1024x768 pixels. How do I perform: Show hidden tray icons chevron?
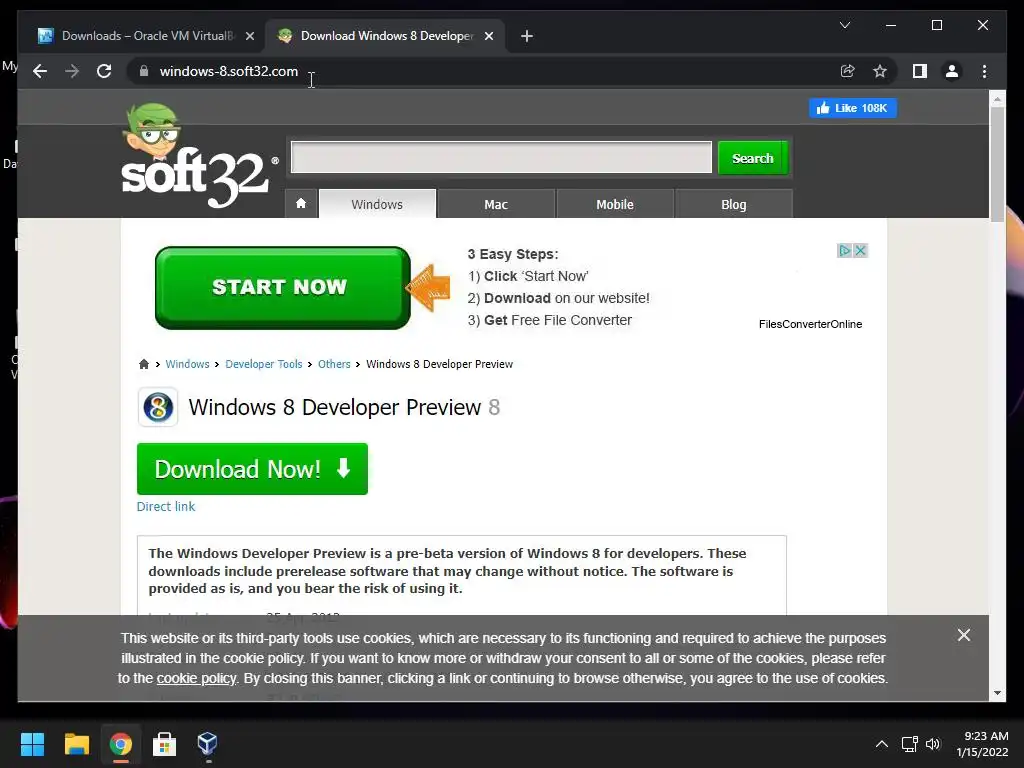click(882, 744)
